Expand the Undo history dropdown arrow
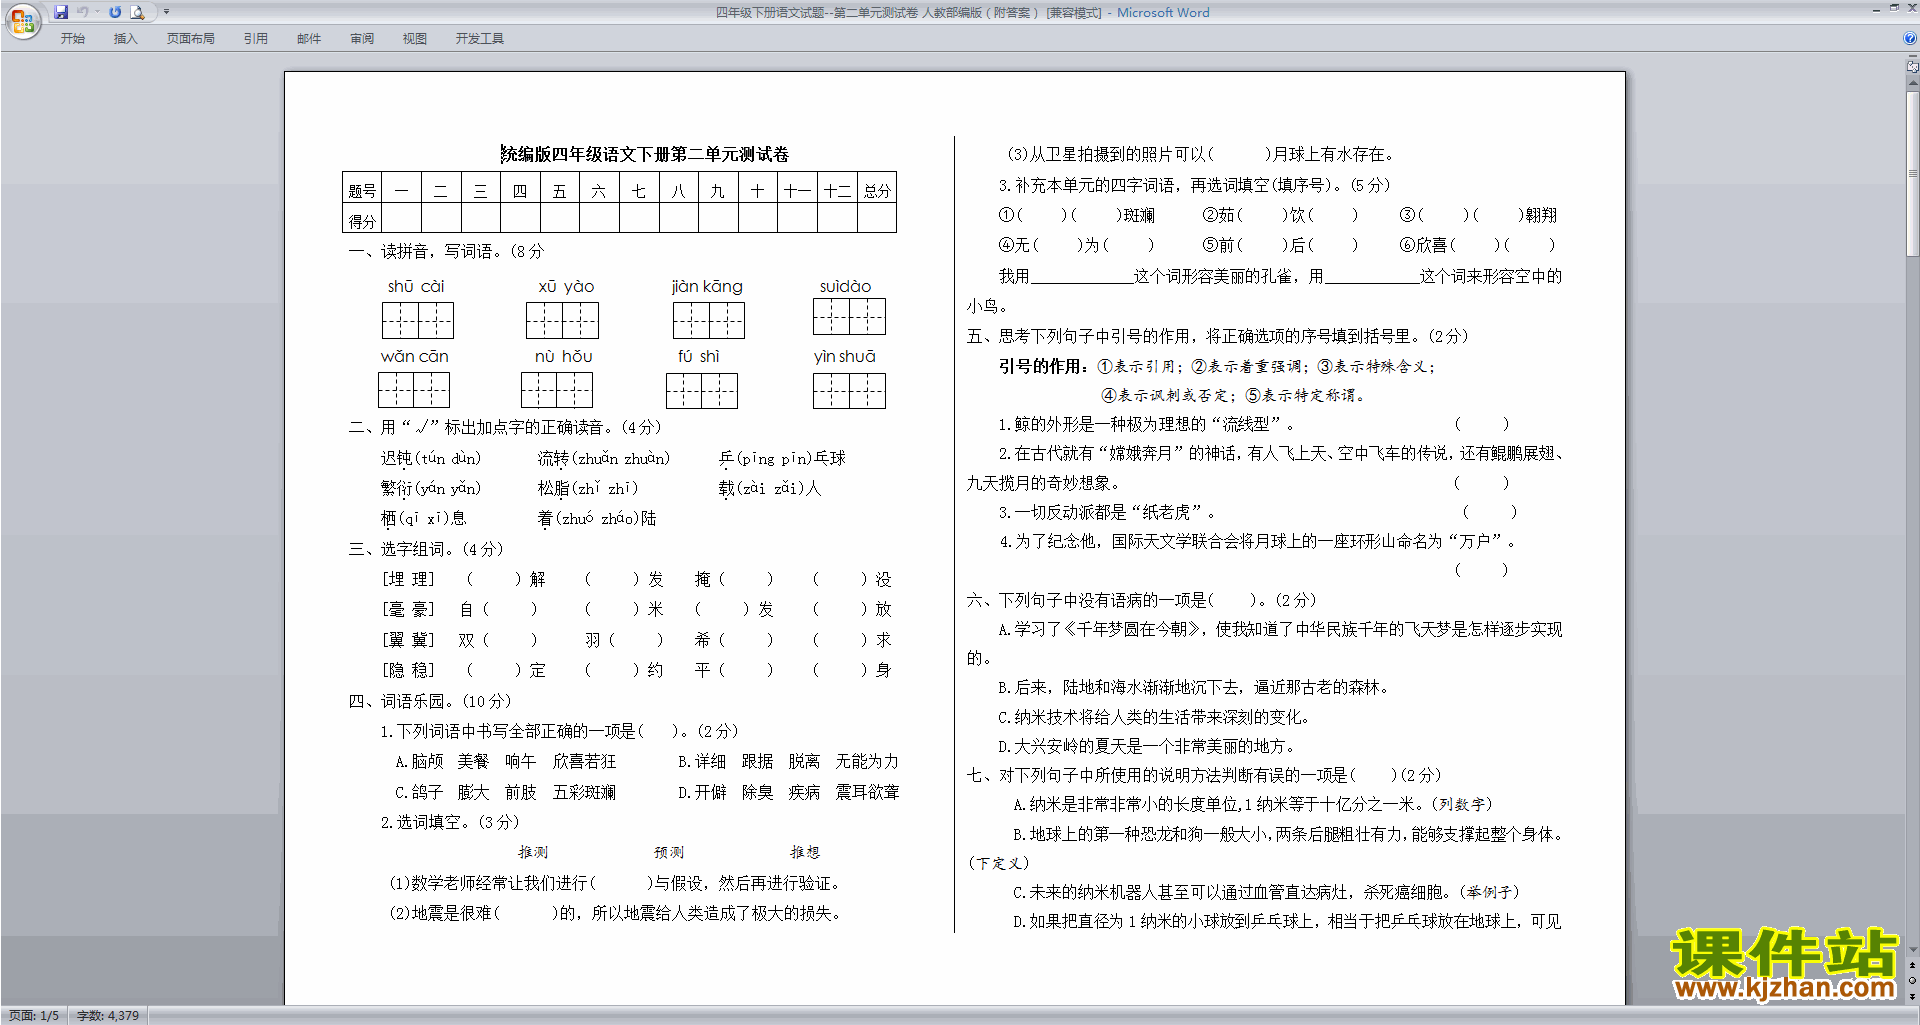 97,12
